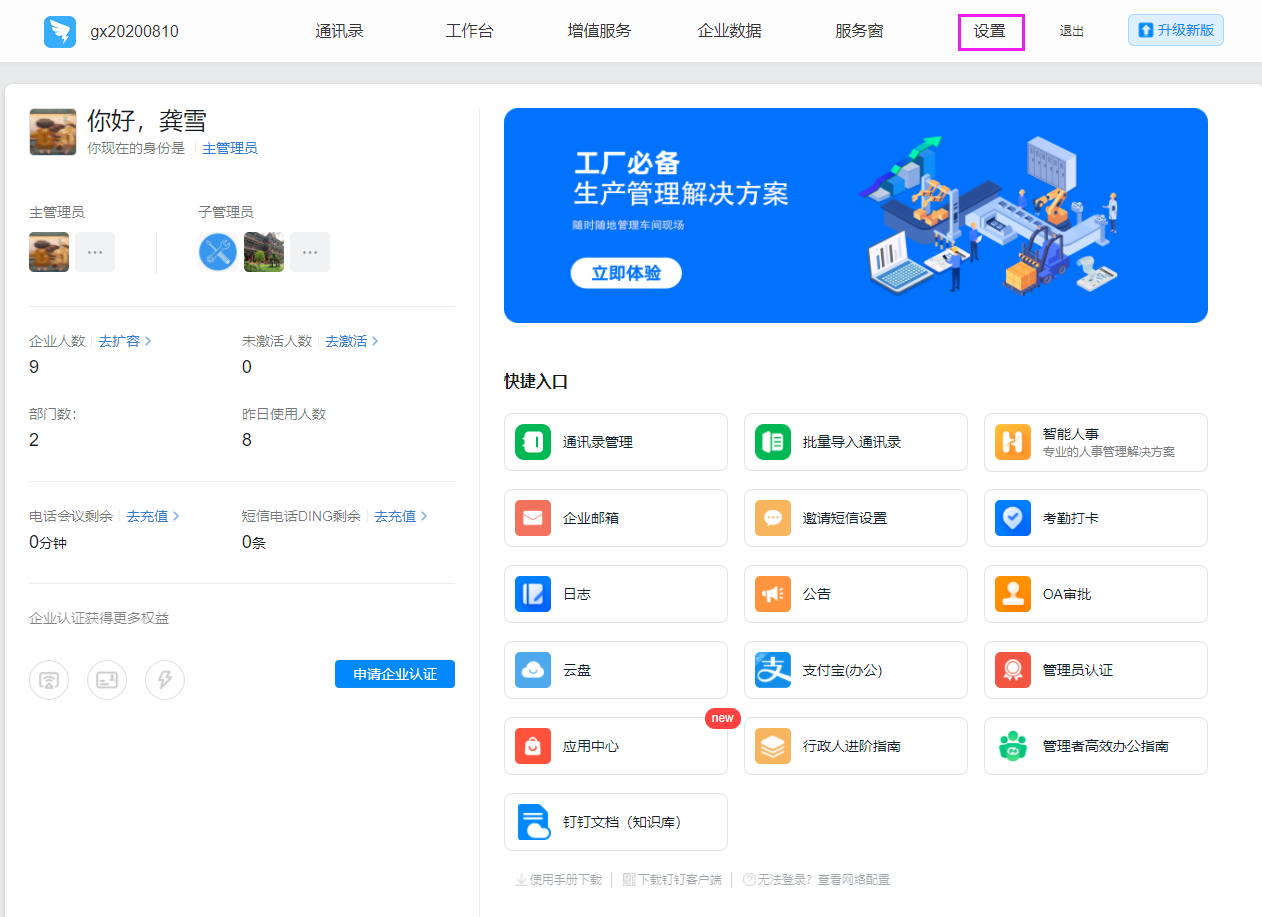Click the 主管理员 identity label by greeting
This screenshot has width=1262, height=917.
coord(230,148)
